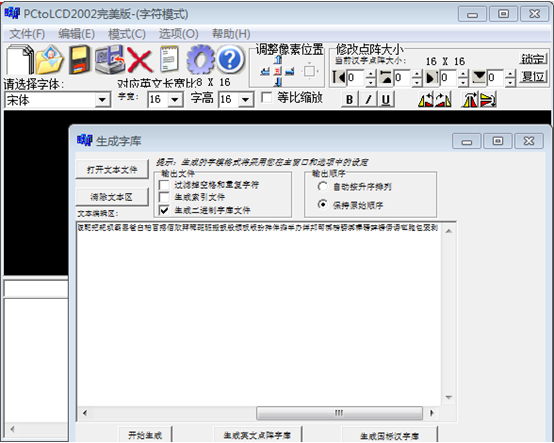
Task: Click the top-edge resize arrow icon
Action: pyautogui.click(x=385, y=77)
